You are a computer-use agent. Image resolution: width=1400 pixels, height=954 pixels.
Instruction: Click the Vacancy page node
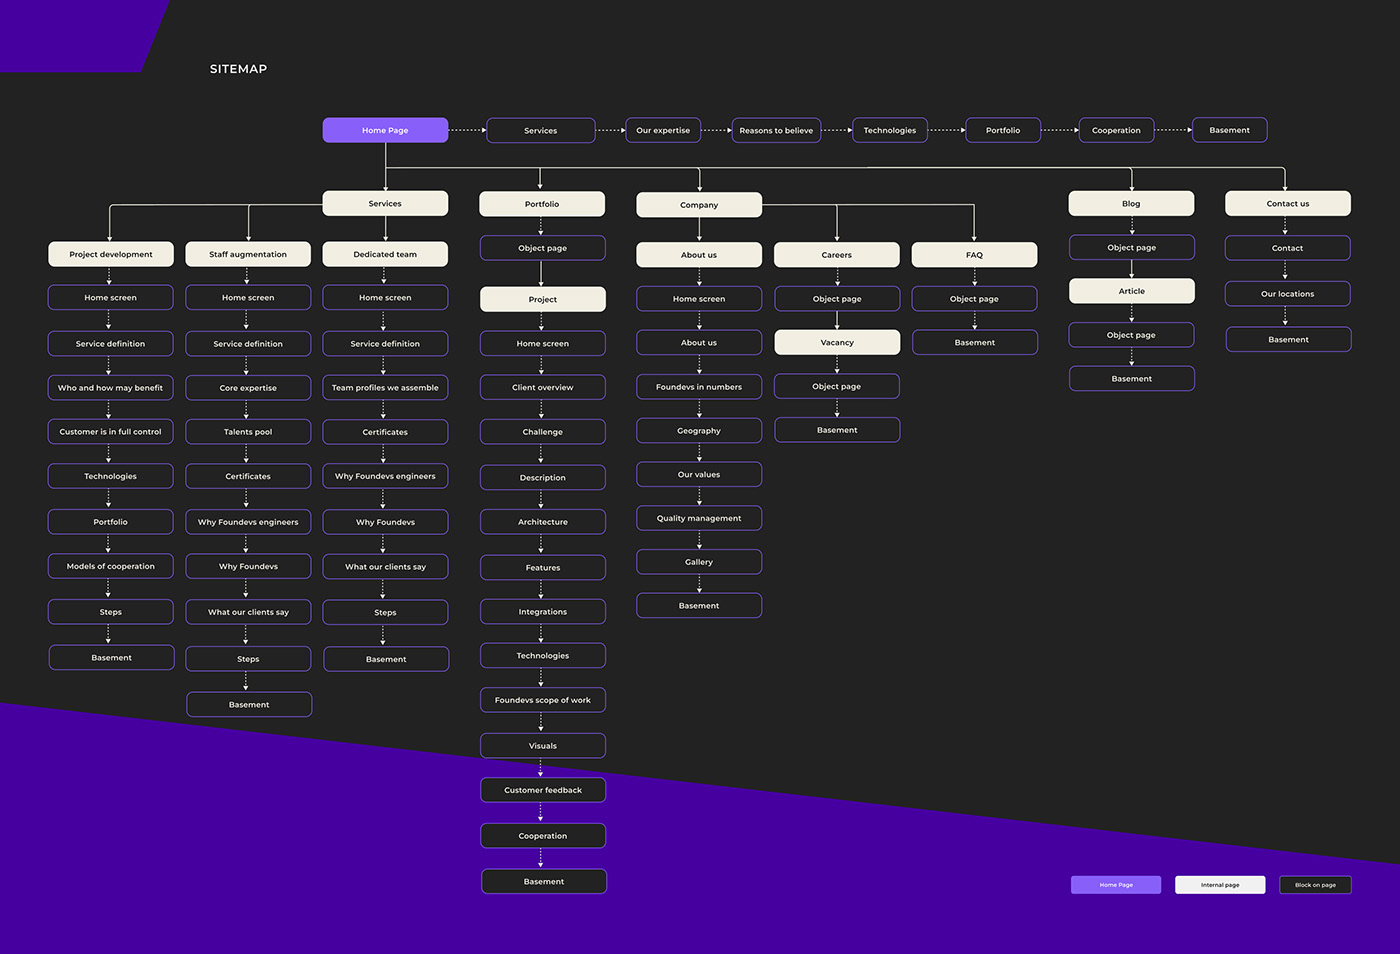(x=837, y=342)
